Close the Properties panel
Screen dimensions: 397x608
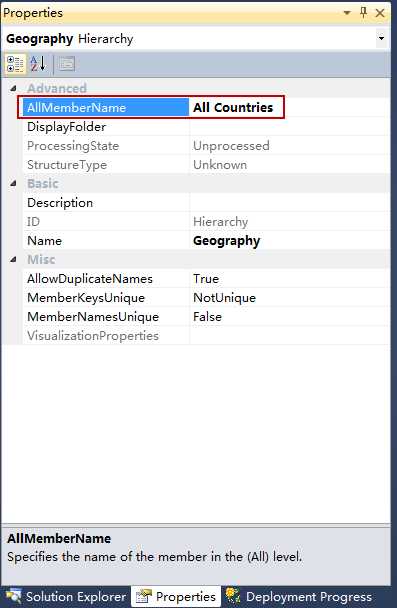point(380,13)
